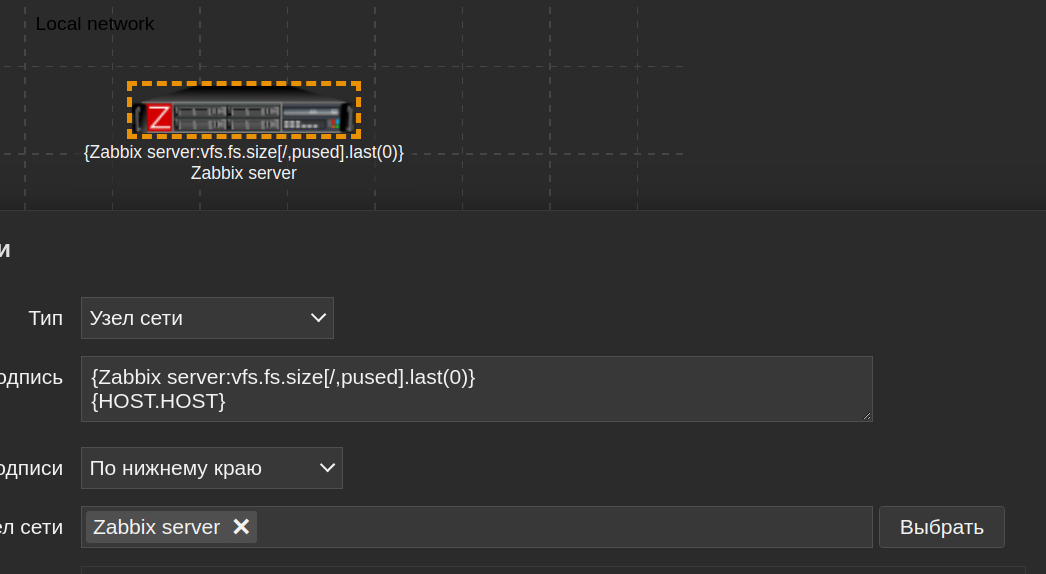The height and width of the screenshot is (574, 1046).
Task: Click the macro label beneath the map icon
Action: pyautogui.click(x=244, y=152)
